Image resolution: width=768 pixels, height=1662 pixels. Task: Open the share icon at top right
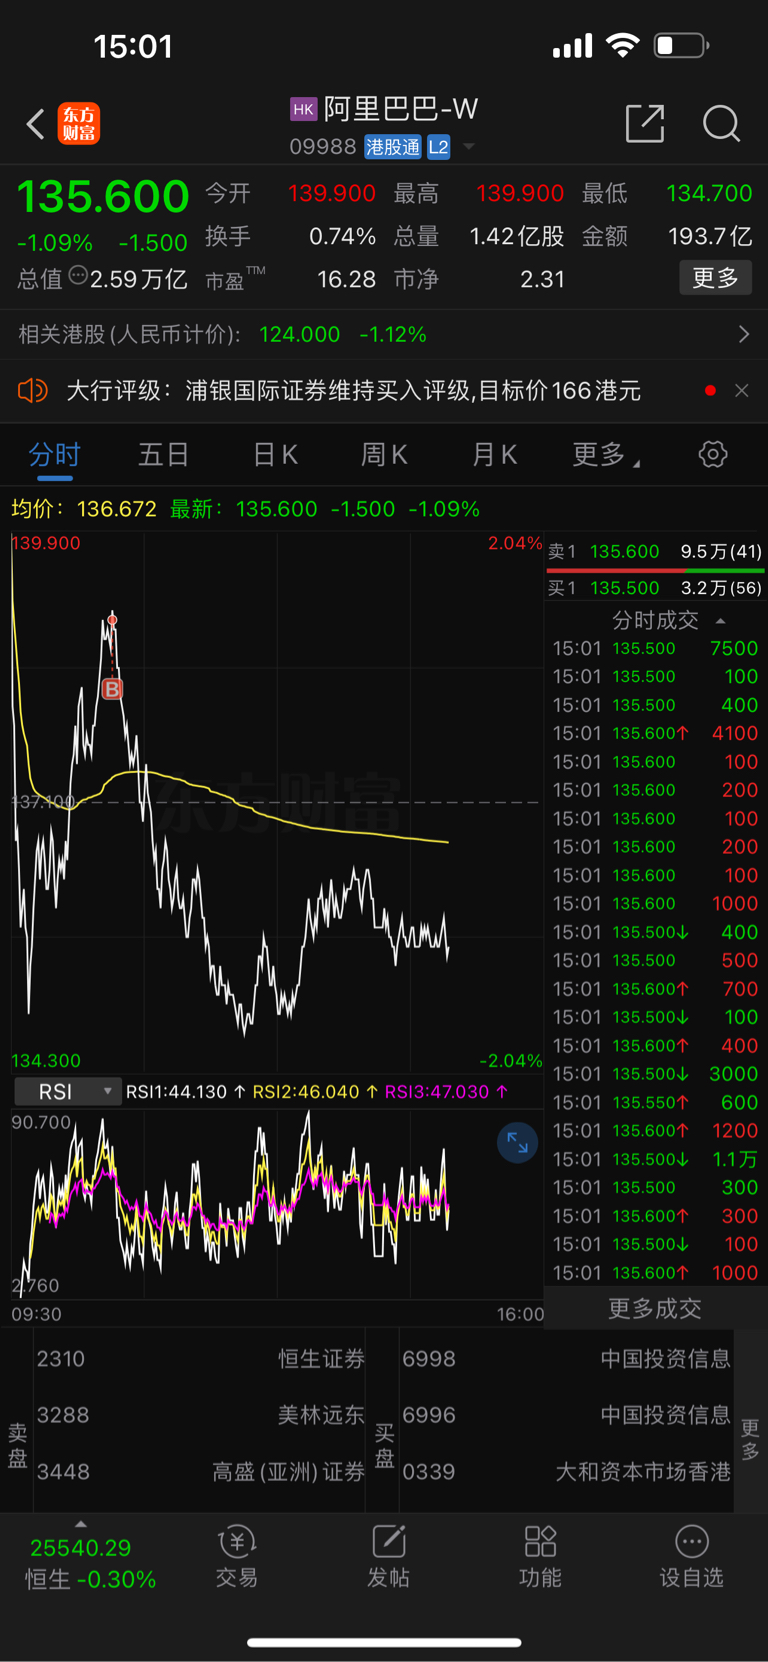click(x=645, y=123)
